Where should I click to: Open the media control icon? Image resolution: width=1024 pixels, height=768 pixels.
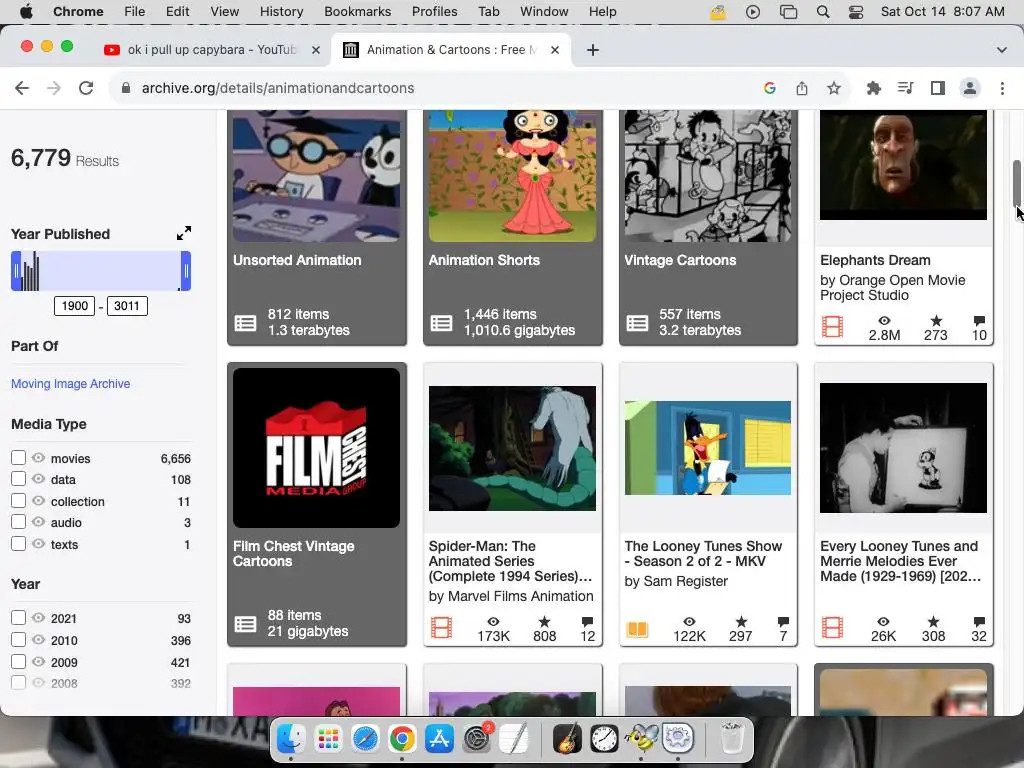click(906, 88)
